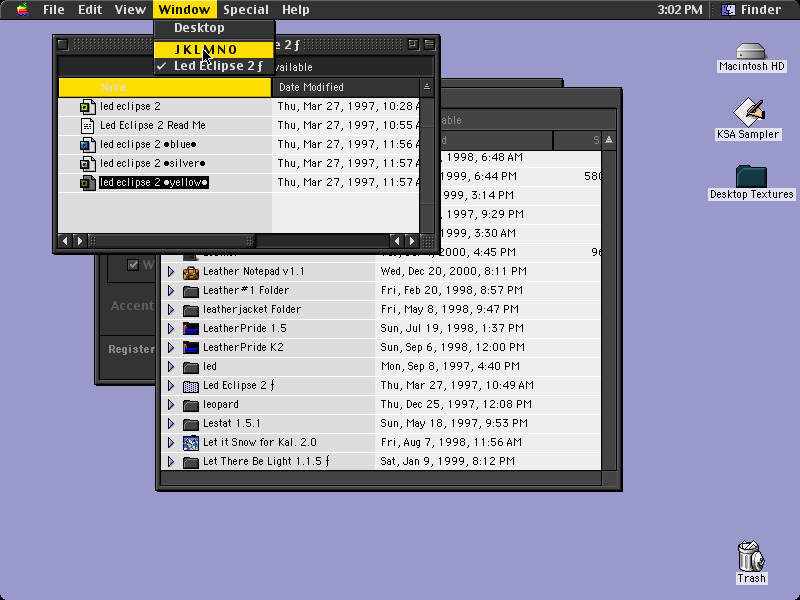Click the date "Sun, May 18, 1997, 9:53 PM"
The height and width of the screenshot is (600, 800).
click(454, 423)
